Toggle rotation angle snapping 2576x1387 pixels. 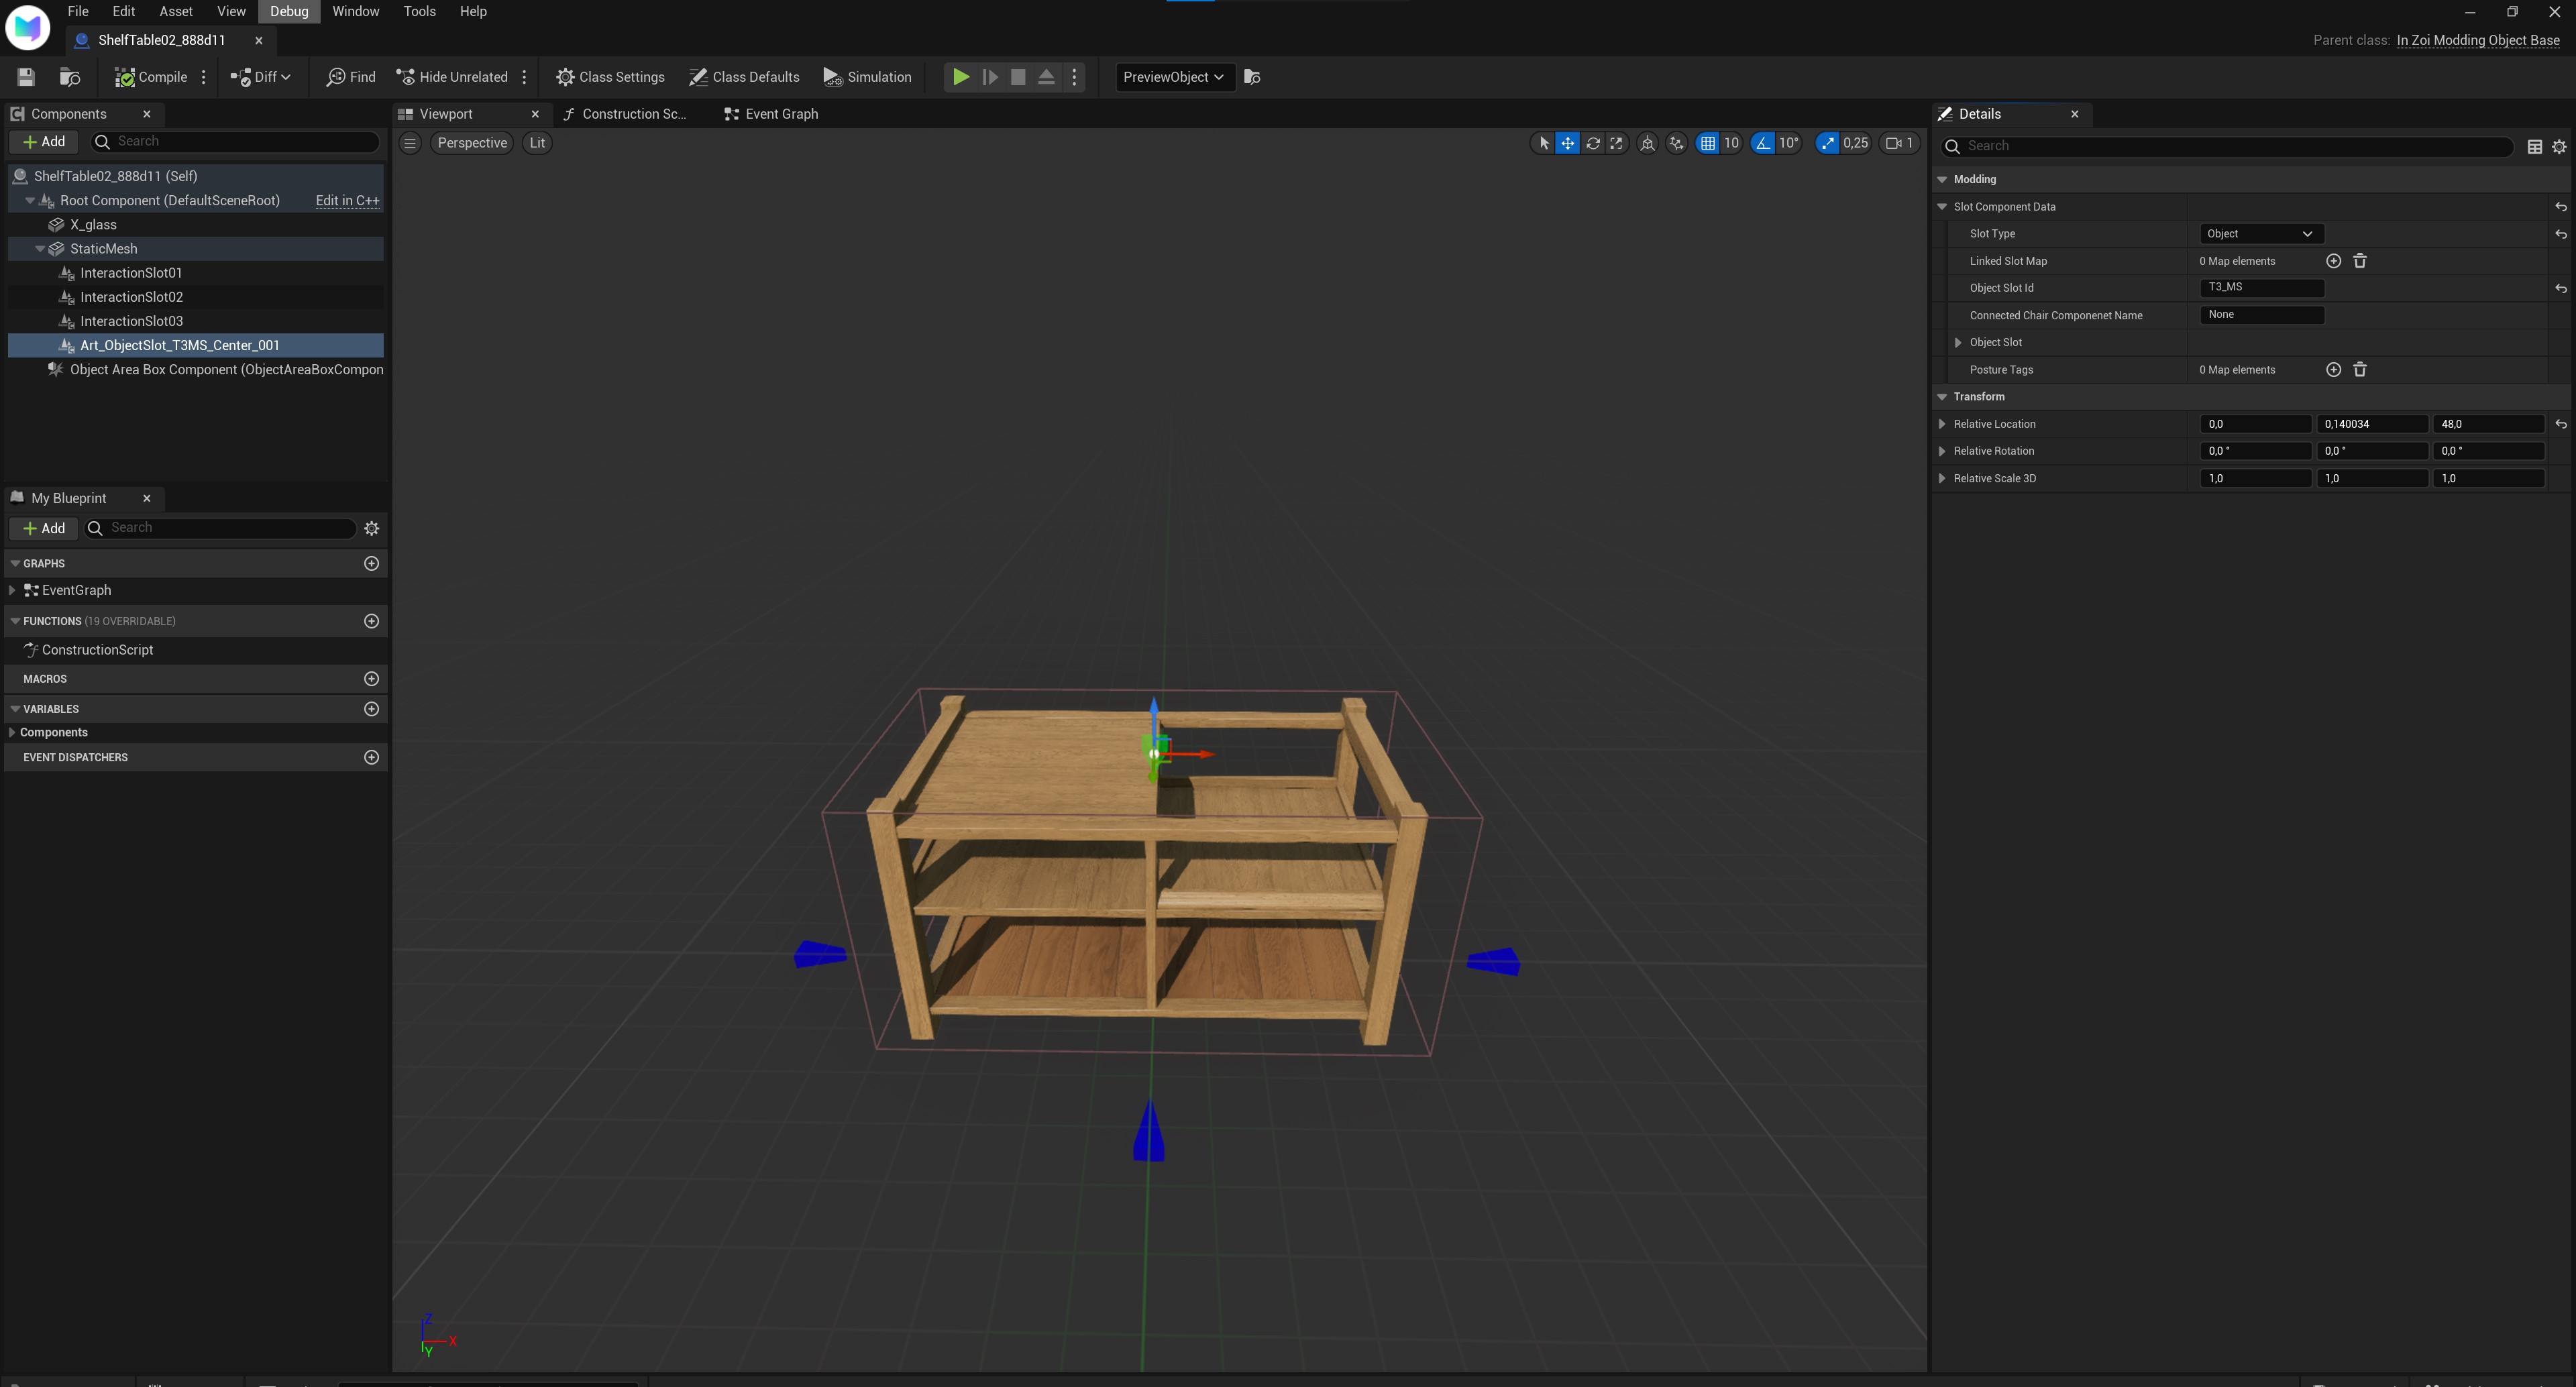click(1763, 143)
